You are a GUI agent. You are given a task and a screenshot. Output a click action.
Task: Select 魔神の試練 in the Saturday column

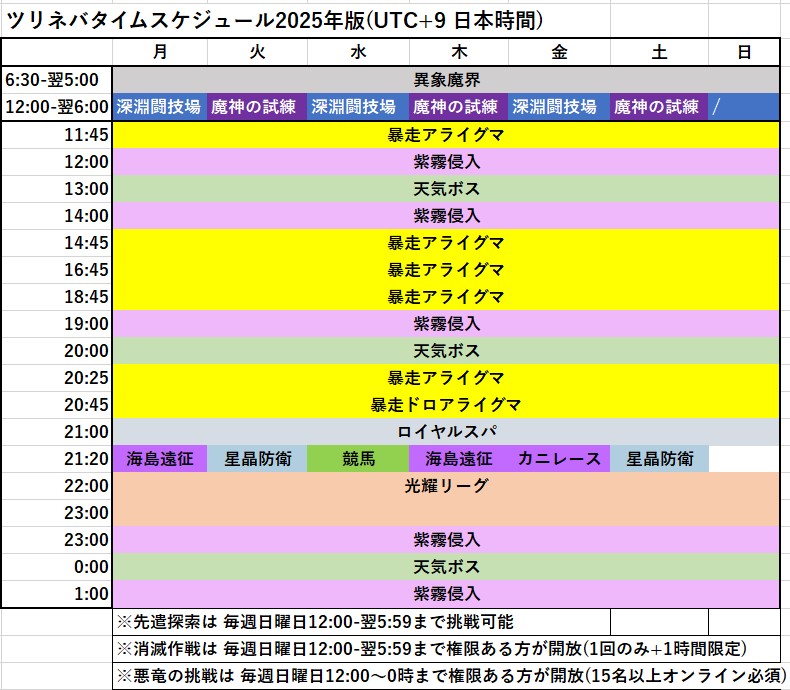click(659, 107)
